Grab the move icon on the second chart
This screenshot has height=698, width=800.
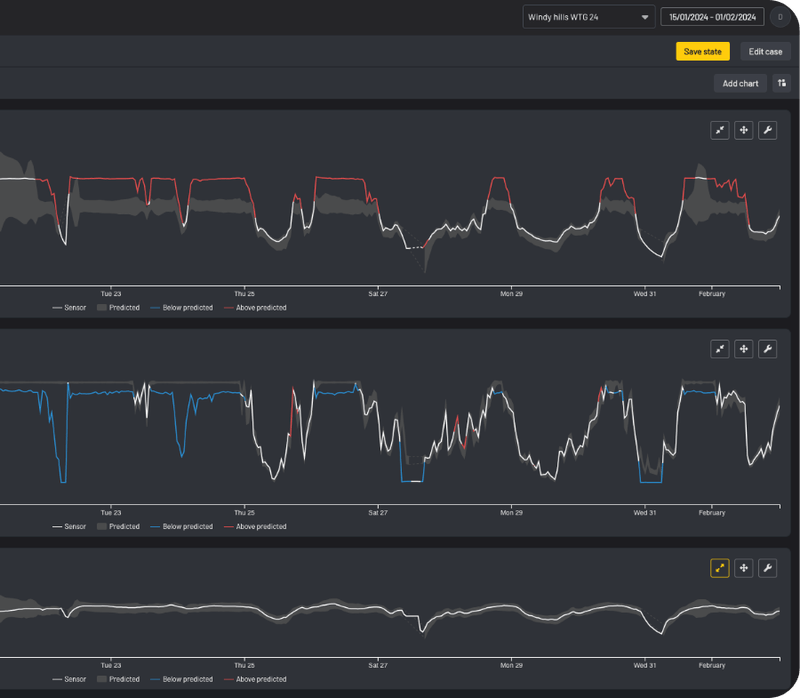click(x=744, y=349)
